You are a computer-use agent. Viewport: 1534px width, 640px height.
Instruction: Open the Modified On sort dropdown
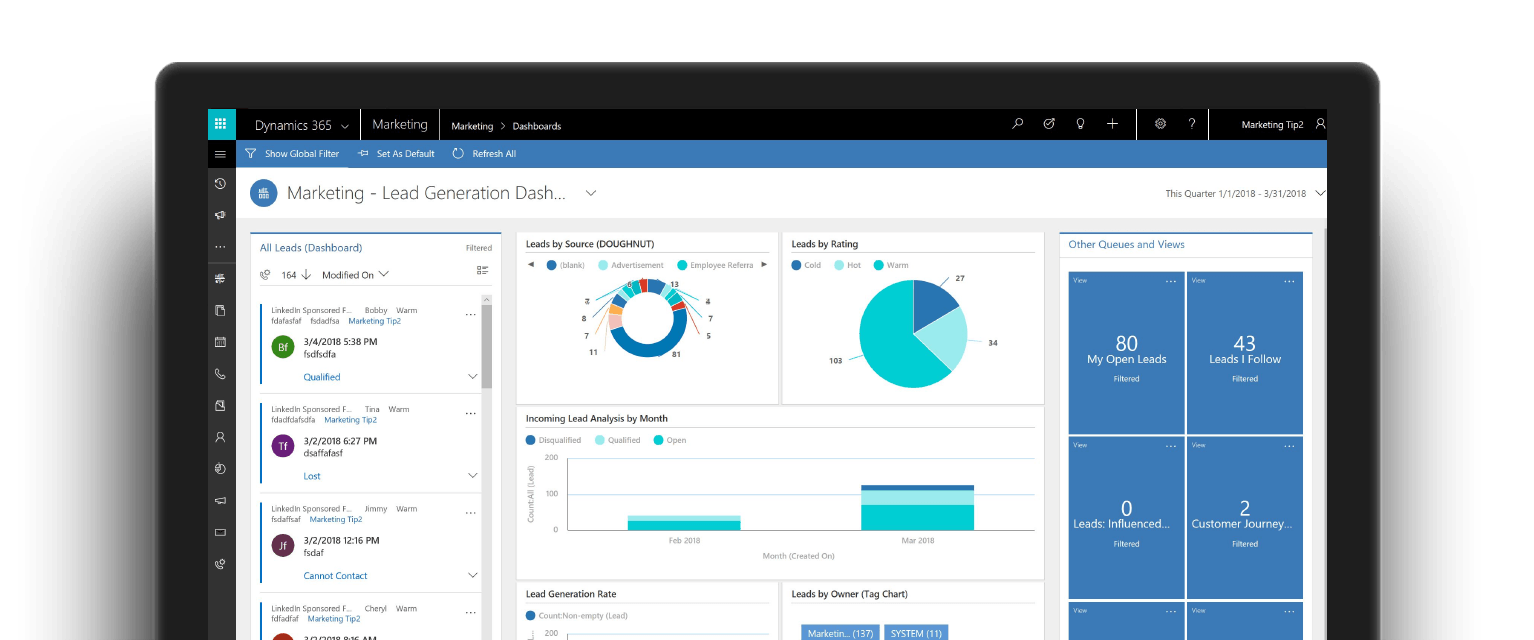click(x=355, y=275)
